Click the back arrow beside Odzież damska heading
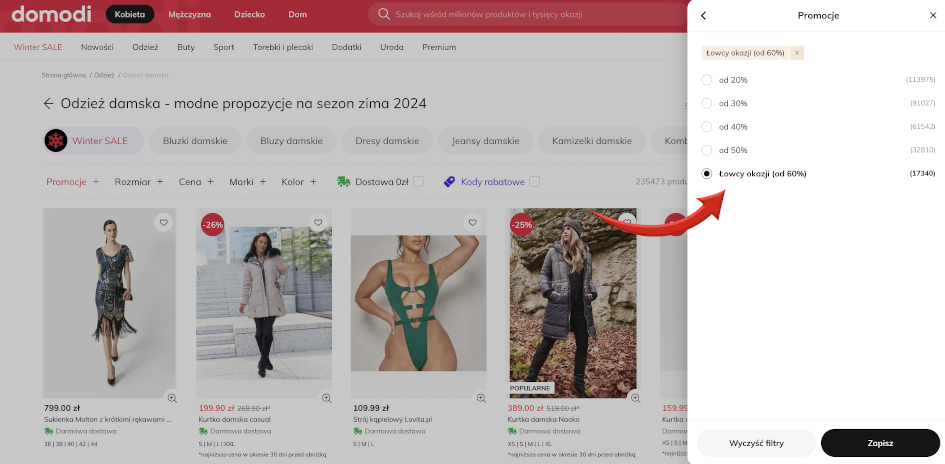Viewport: 945px width, 464px height. click(x=49, y=104)
